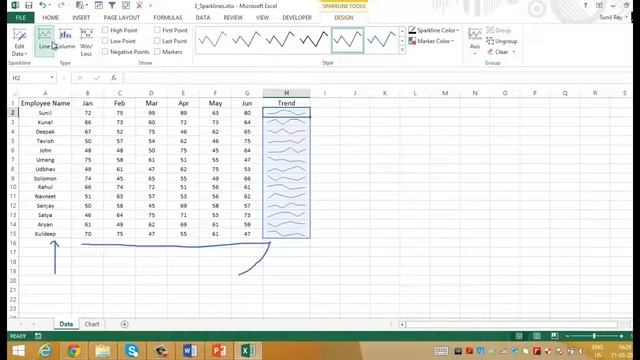This screenshot has width=640, height=360.
Task: Expand the sparkline style gallery more arrow
Action: pyautogui.click(x=402, y=50)
